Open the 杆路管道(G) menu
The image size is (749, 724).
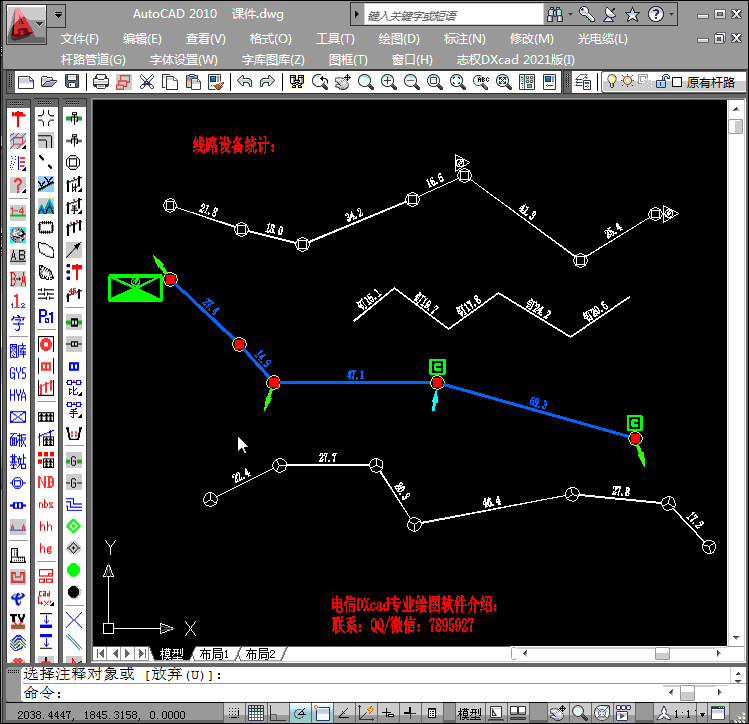pyautogui.click(x=93, y=59)
